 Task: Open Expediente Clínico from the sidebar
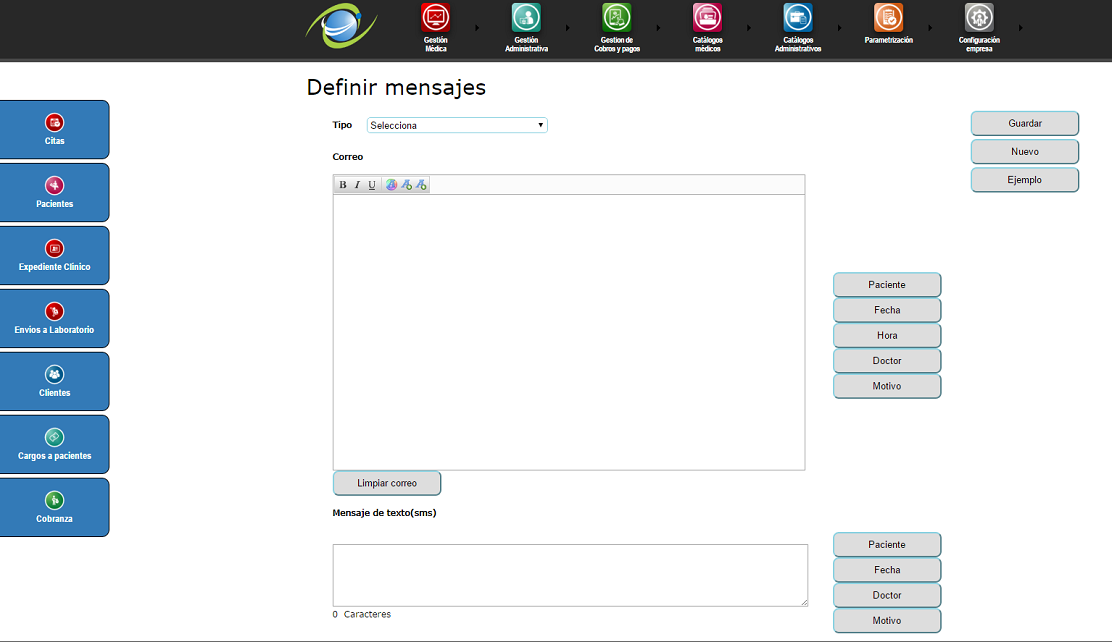(55, 255)
